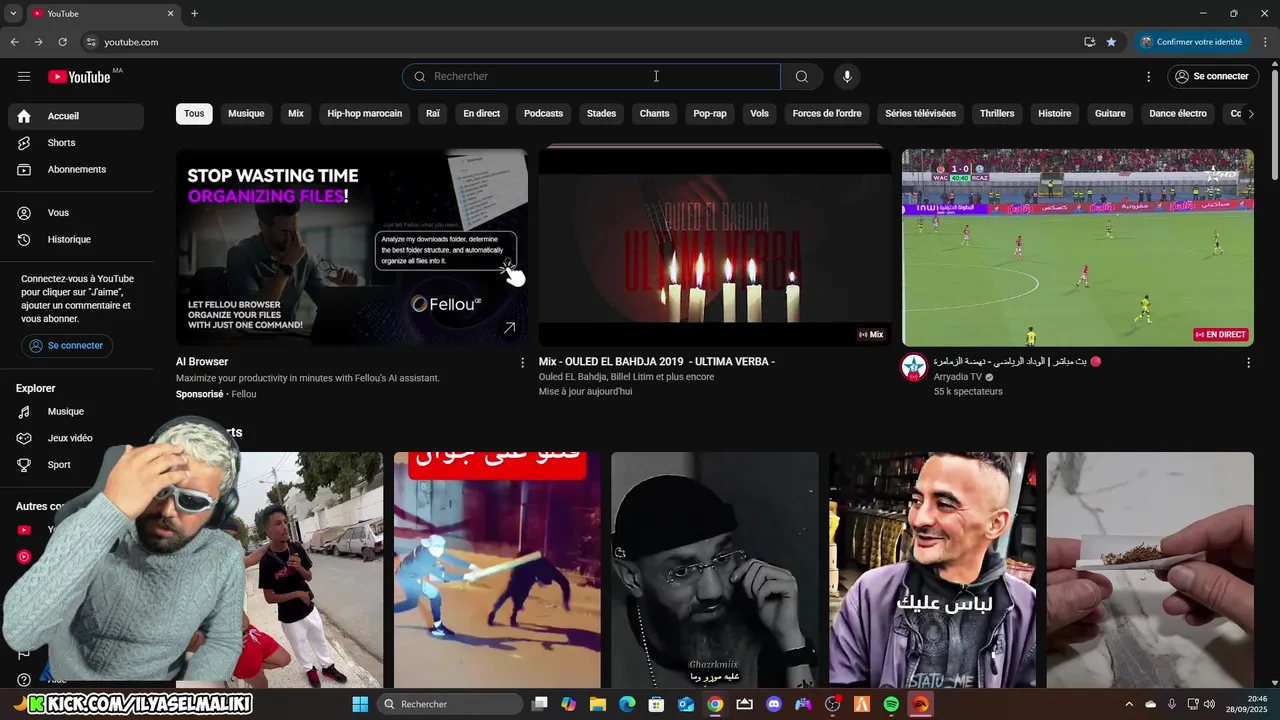The height and width of the screenshot is (720, 1280).
Task: Open three-dot menu for Arryadia TV stream
Action: 1248,363
